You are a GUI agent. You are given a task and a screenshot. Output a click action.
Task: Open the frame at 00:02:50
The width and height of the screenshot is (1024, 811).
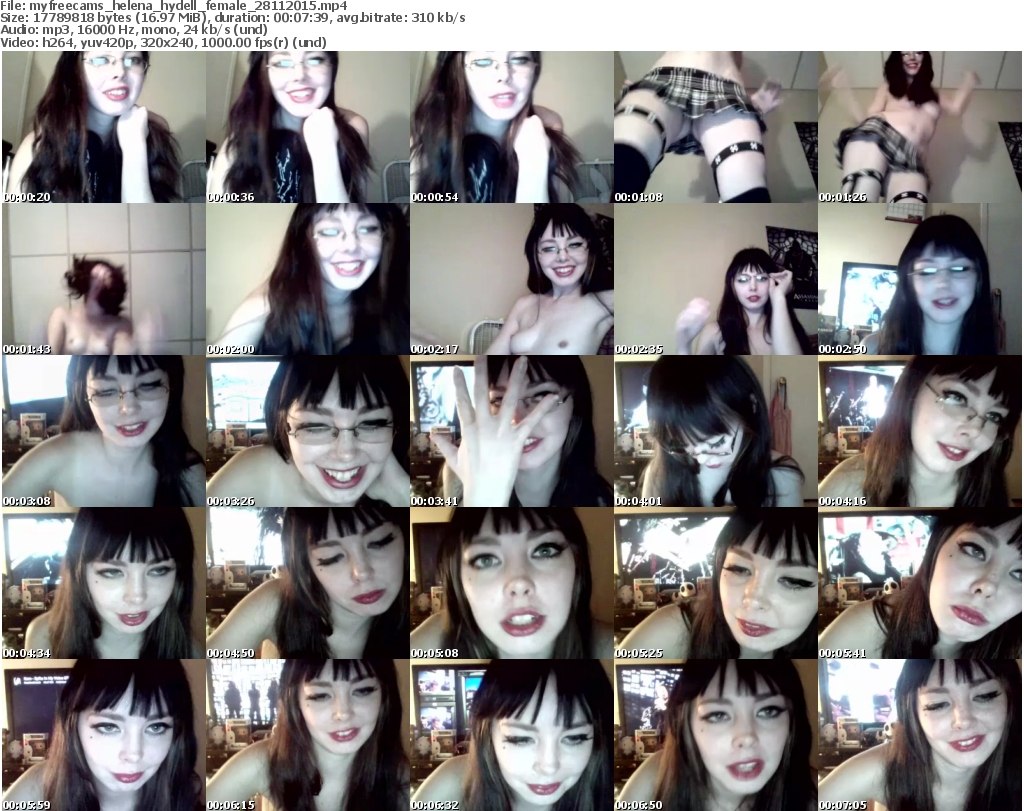tap(920, 279)
